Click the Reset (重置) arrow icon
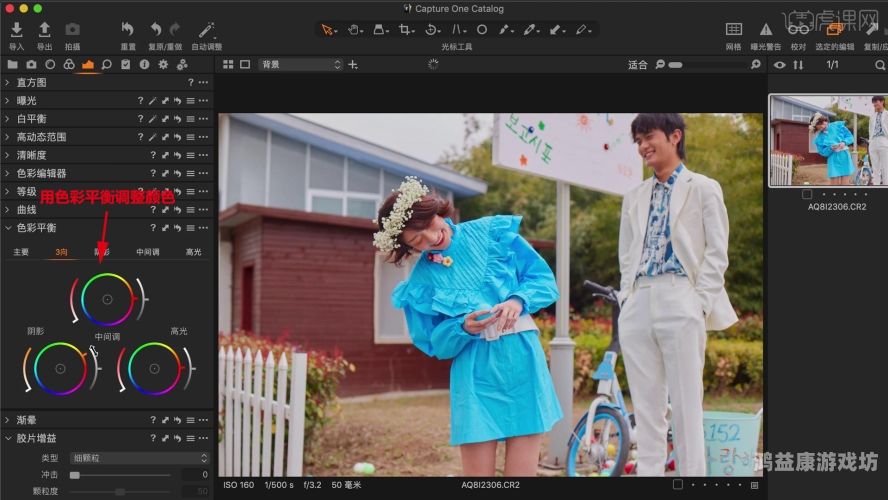 point(128,30)
